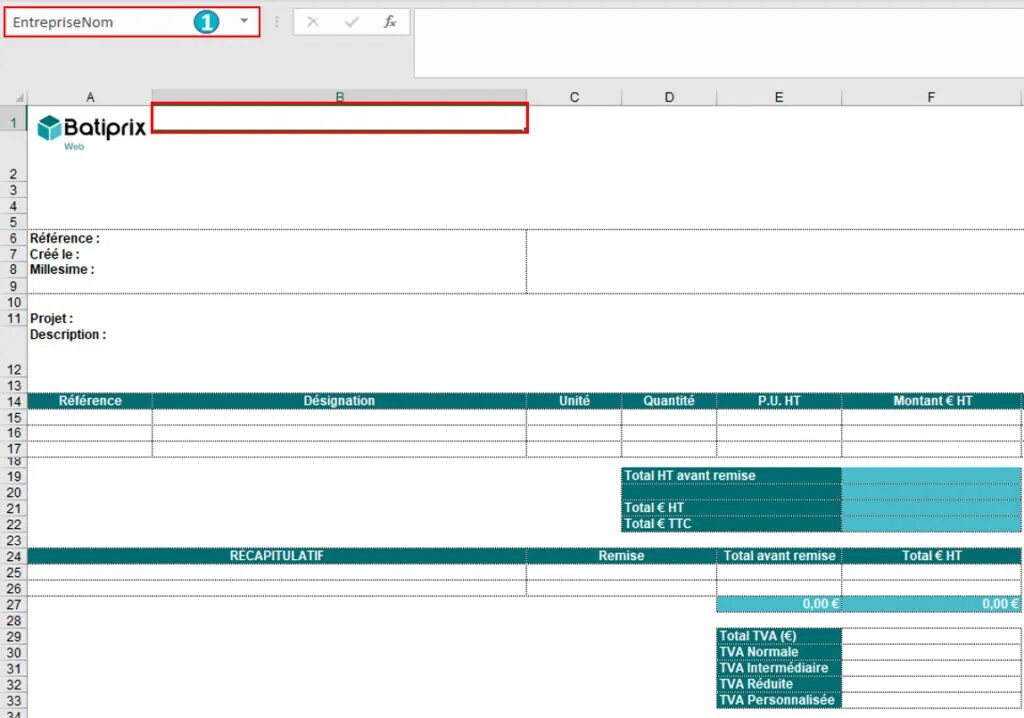Select the Total HT avant remise cell
Image resolution: width=1024 pixels, height=718 pixels.
[730, 475]
